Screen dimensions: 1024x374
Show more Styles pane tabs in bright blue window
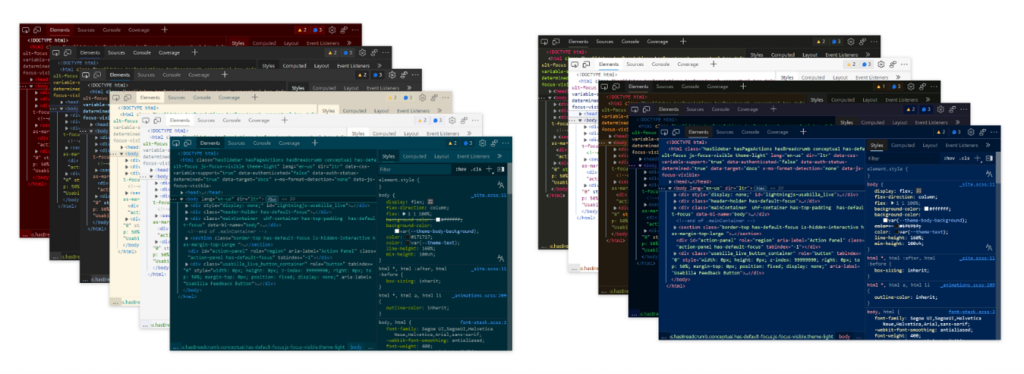(x=988, y=145)
